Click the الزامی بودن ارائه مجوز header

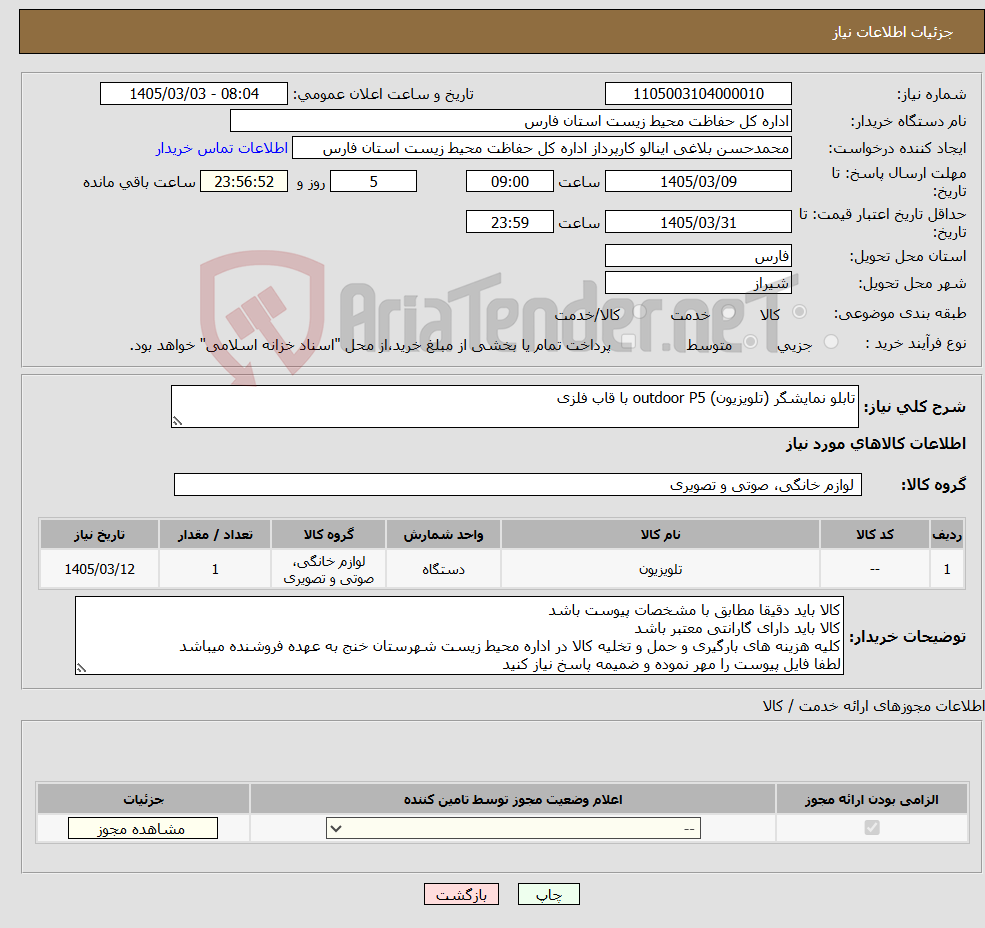click(x=872, y=799)
